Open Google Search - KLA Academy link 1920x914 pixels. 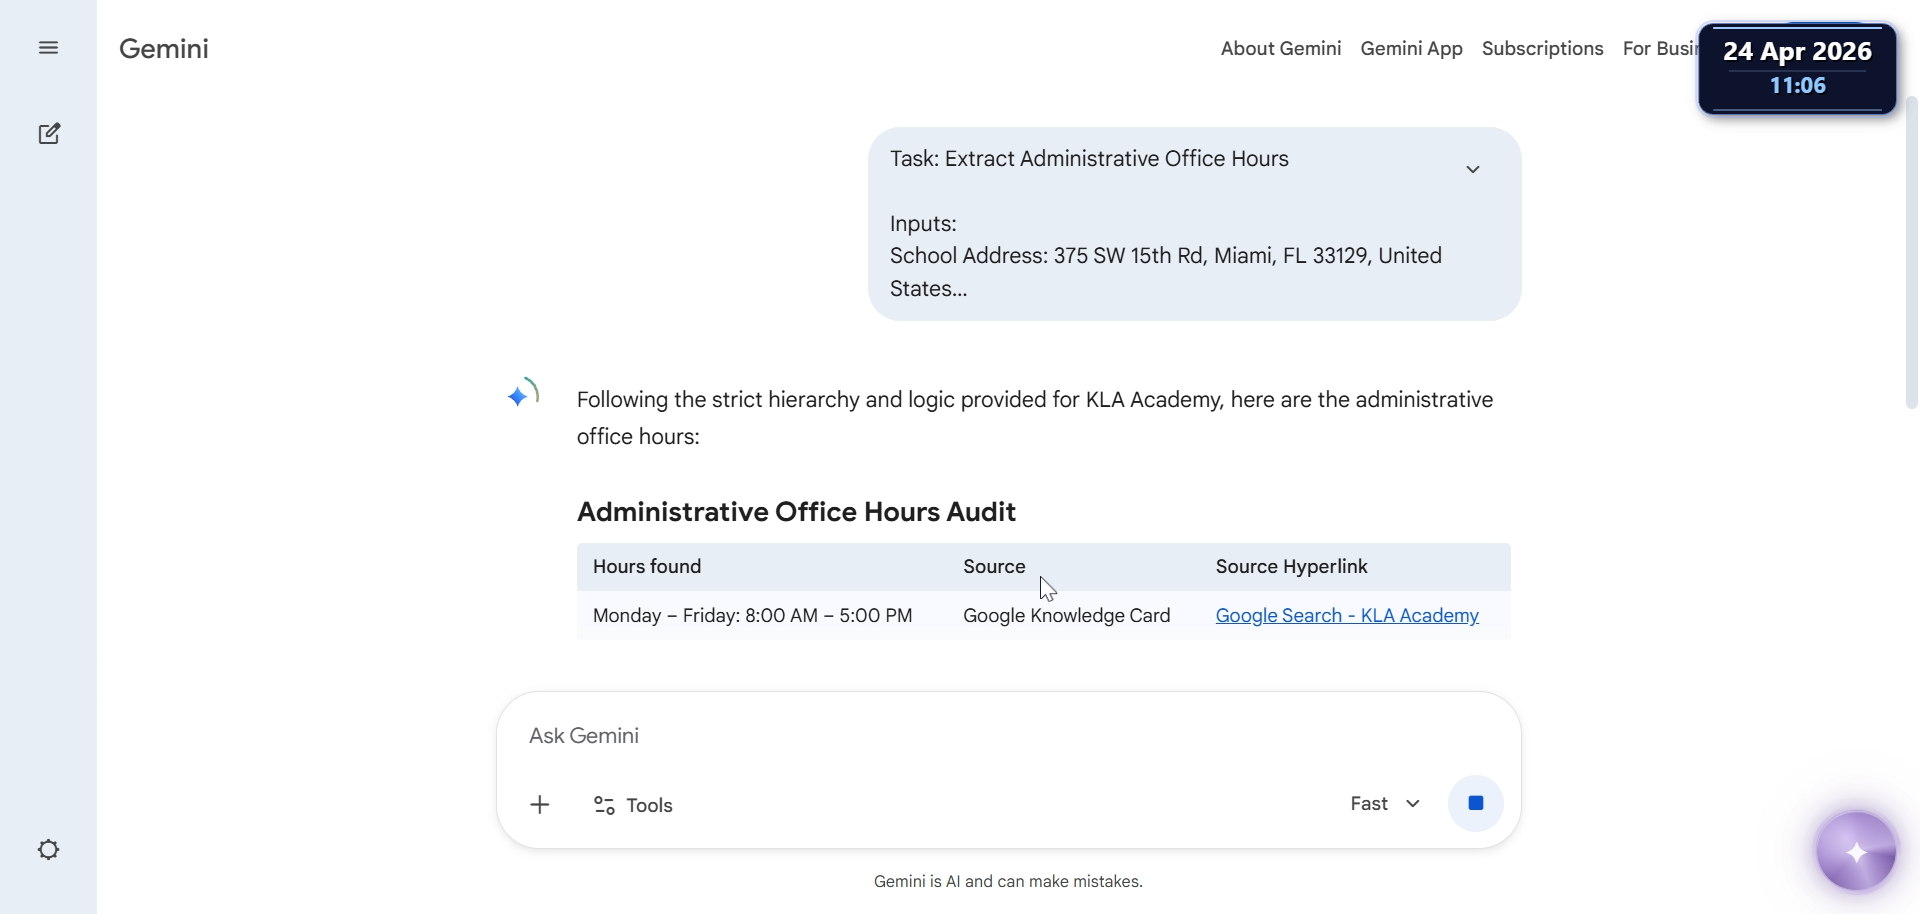click(x=1347, y=616)
